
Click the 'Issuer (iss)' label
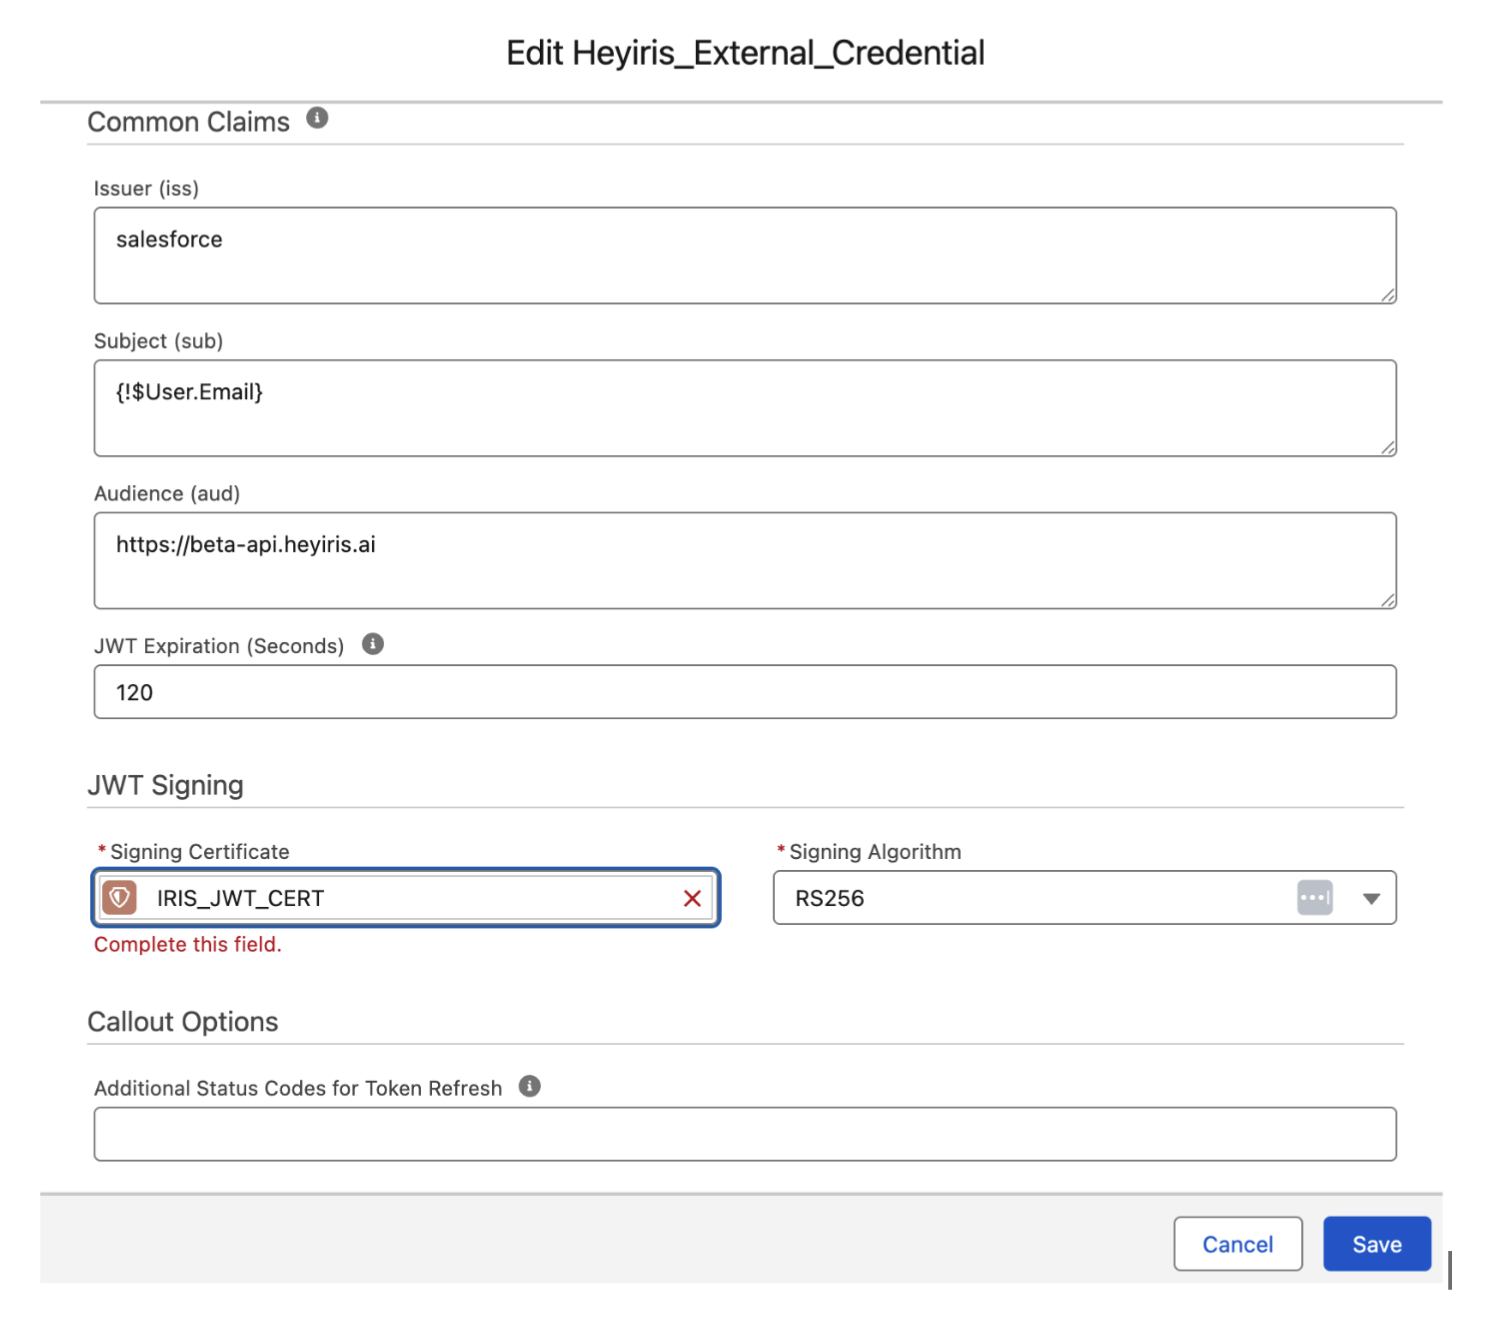[x=146, y=188]
